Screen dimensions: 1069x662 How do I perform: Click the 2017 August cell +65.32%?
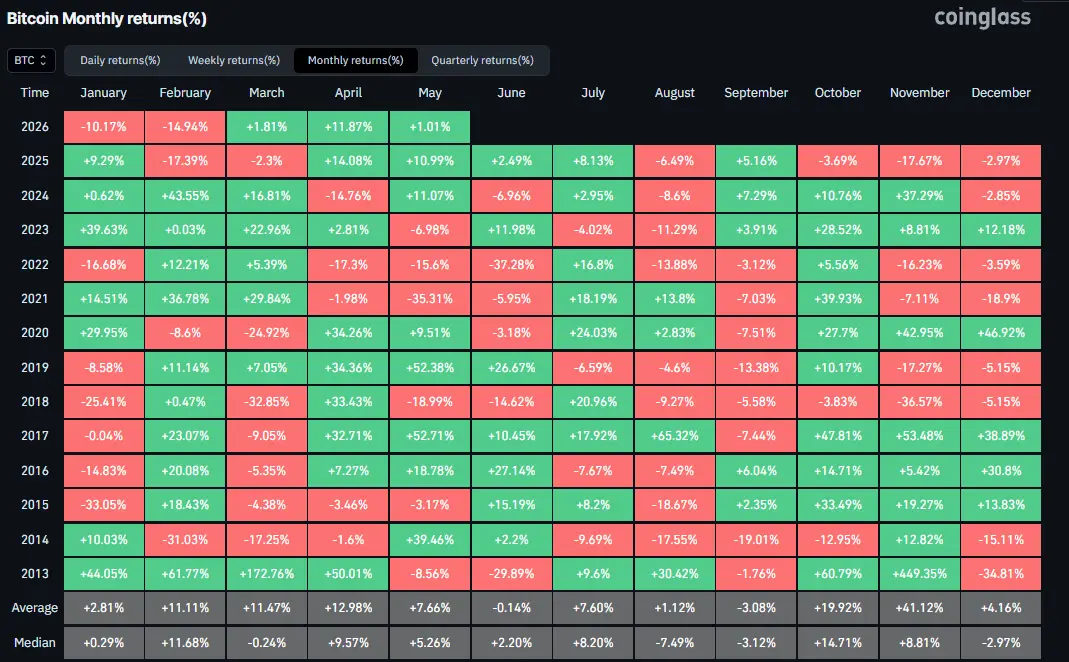674,436
